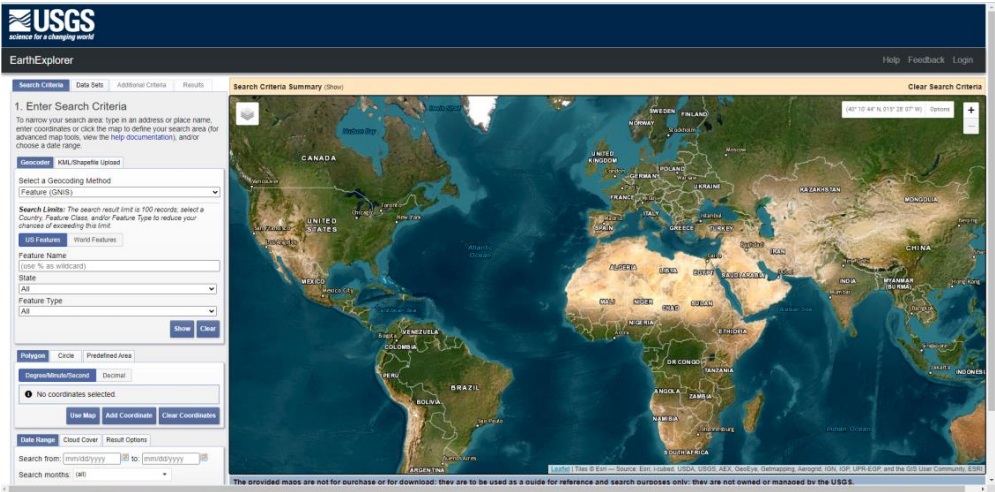This screenshot has height=492, width=995.
Task: Expand the Geocoding Method dropdown
Action: point(119,192)
